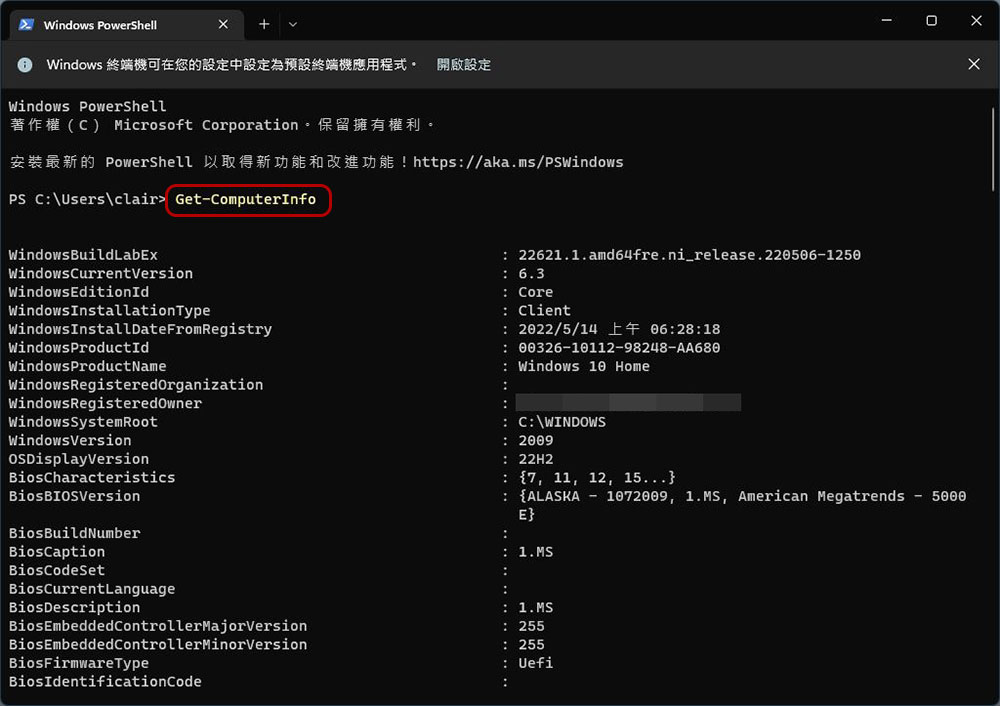Minimize the terminal window
Image resolution: width=1000 pixels, height=706 pixels.
point(886,20)
